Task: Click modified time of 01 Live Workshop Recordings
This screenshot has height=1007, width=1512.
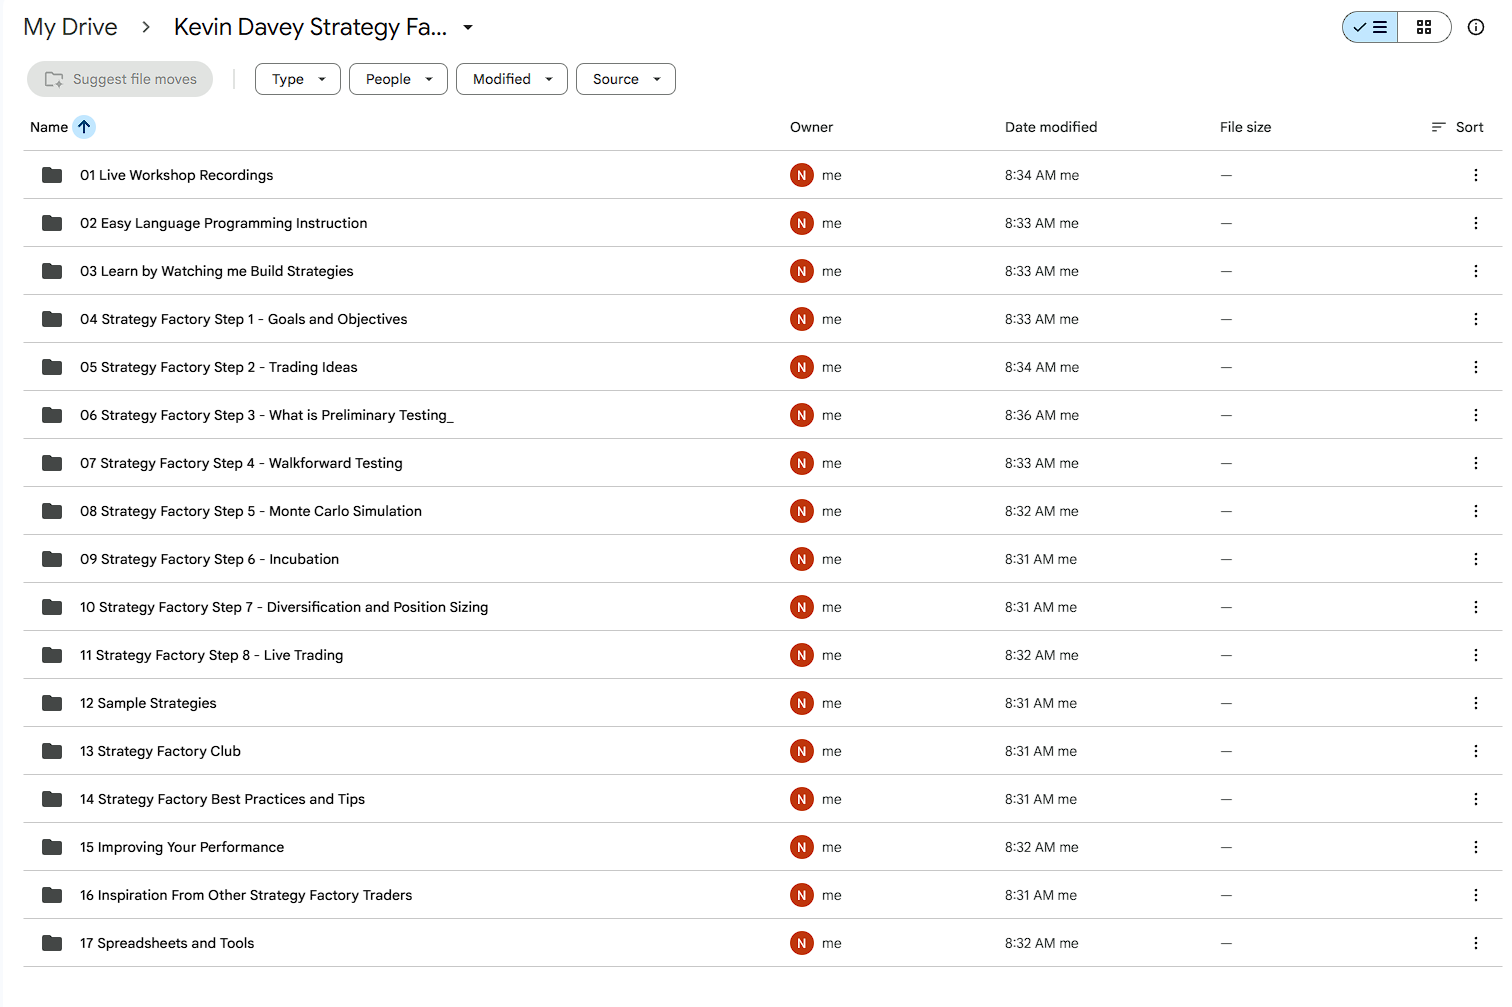Action: point(1042,175)
